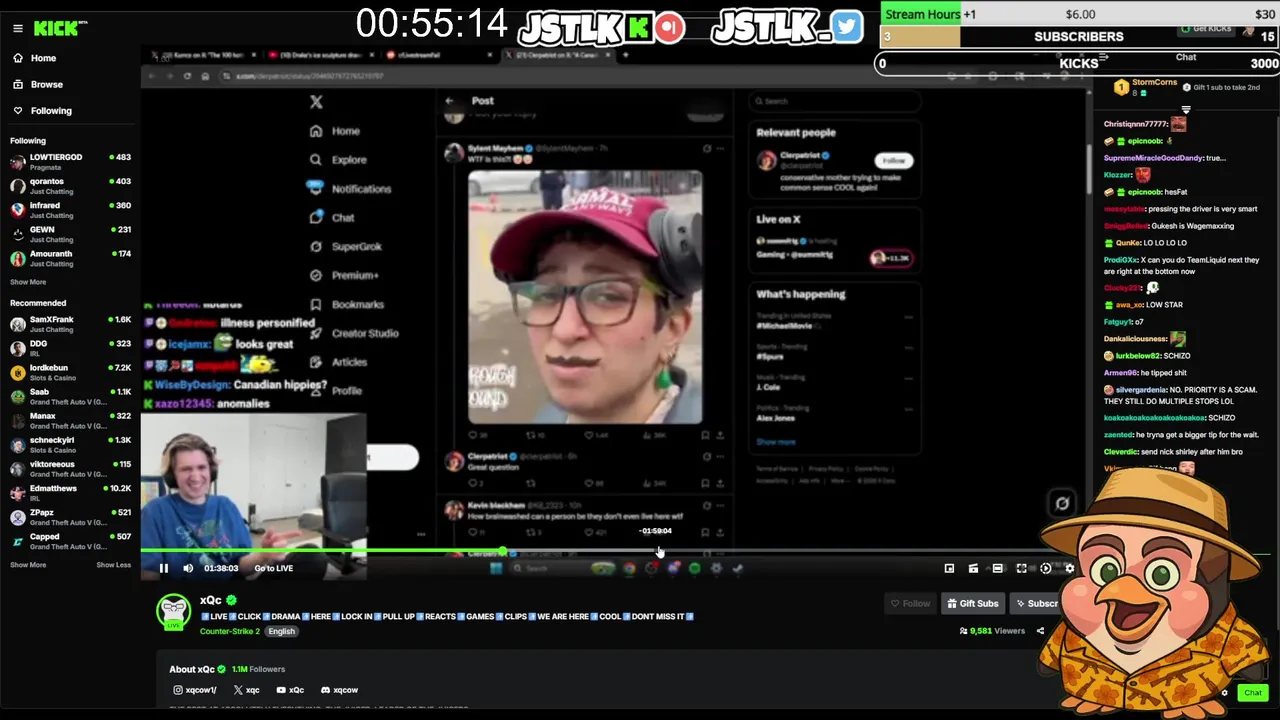Viewport: 1280px width, 720px height.
Task: Click the English language tag
Action: [x=281, y=631]
